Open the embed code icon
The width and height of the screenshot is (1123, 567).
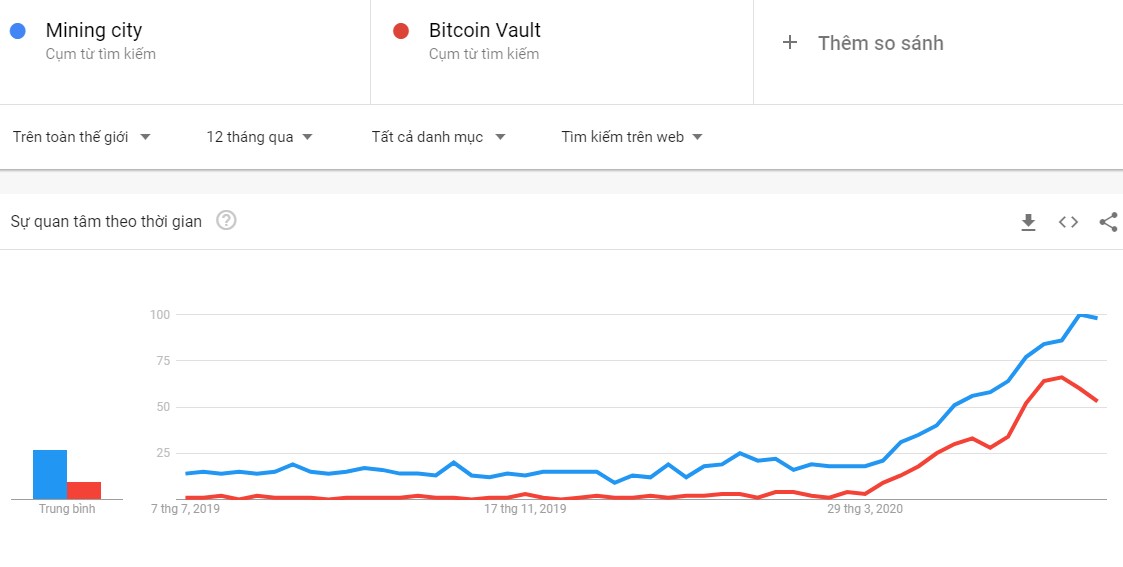point(1068,222)
